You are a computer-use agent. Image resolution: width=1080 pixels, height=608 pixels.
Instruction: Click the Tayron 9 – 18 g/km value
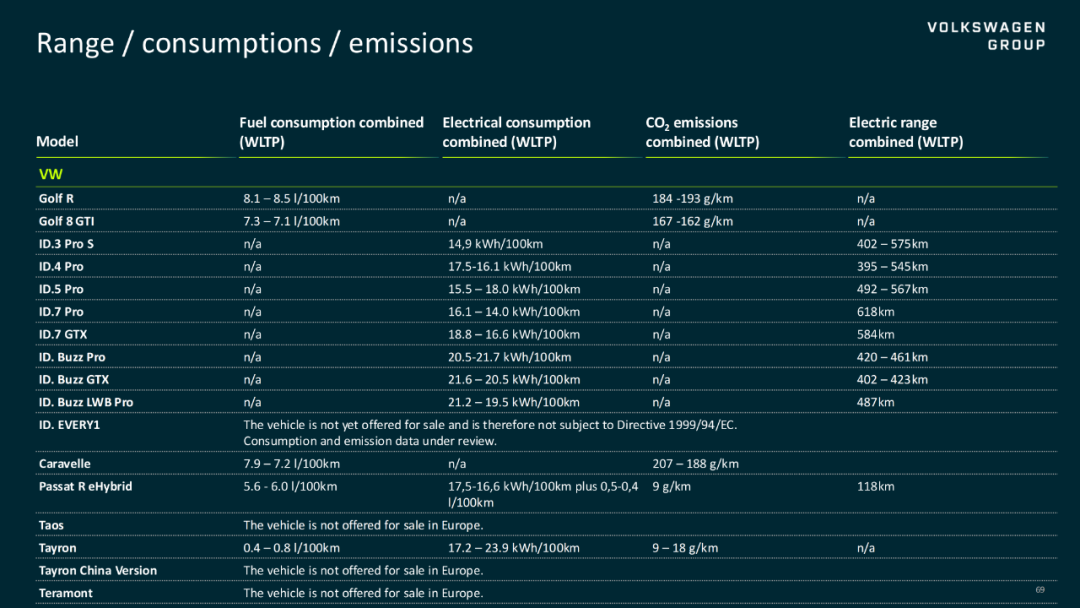coord(685,548)
